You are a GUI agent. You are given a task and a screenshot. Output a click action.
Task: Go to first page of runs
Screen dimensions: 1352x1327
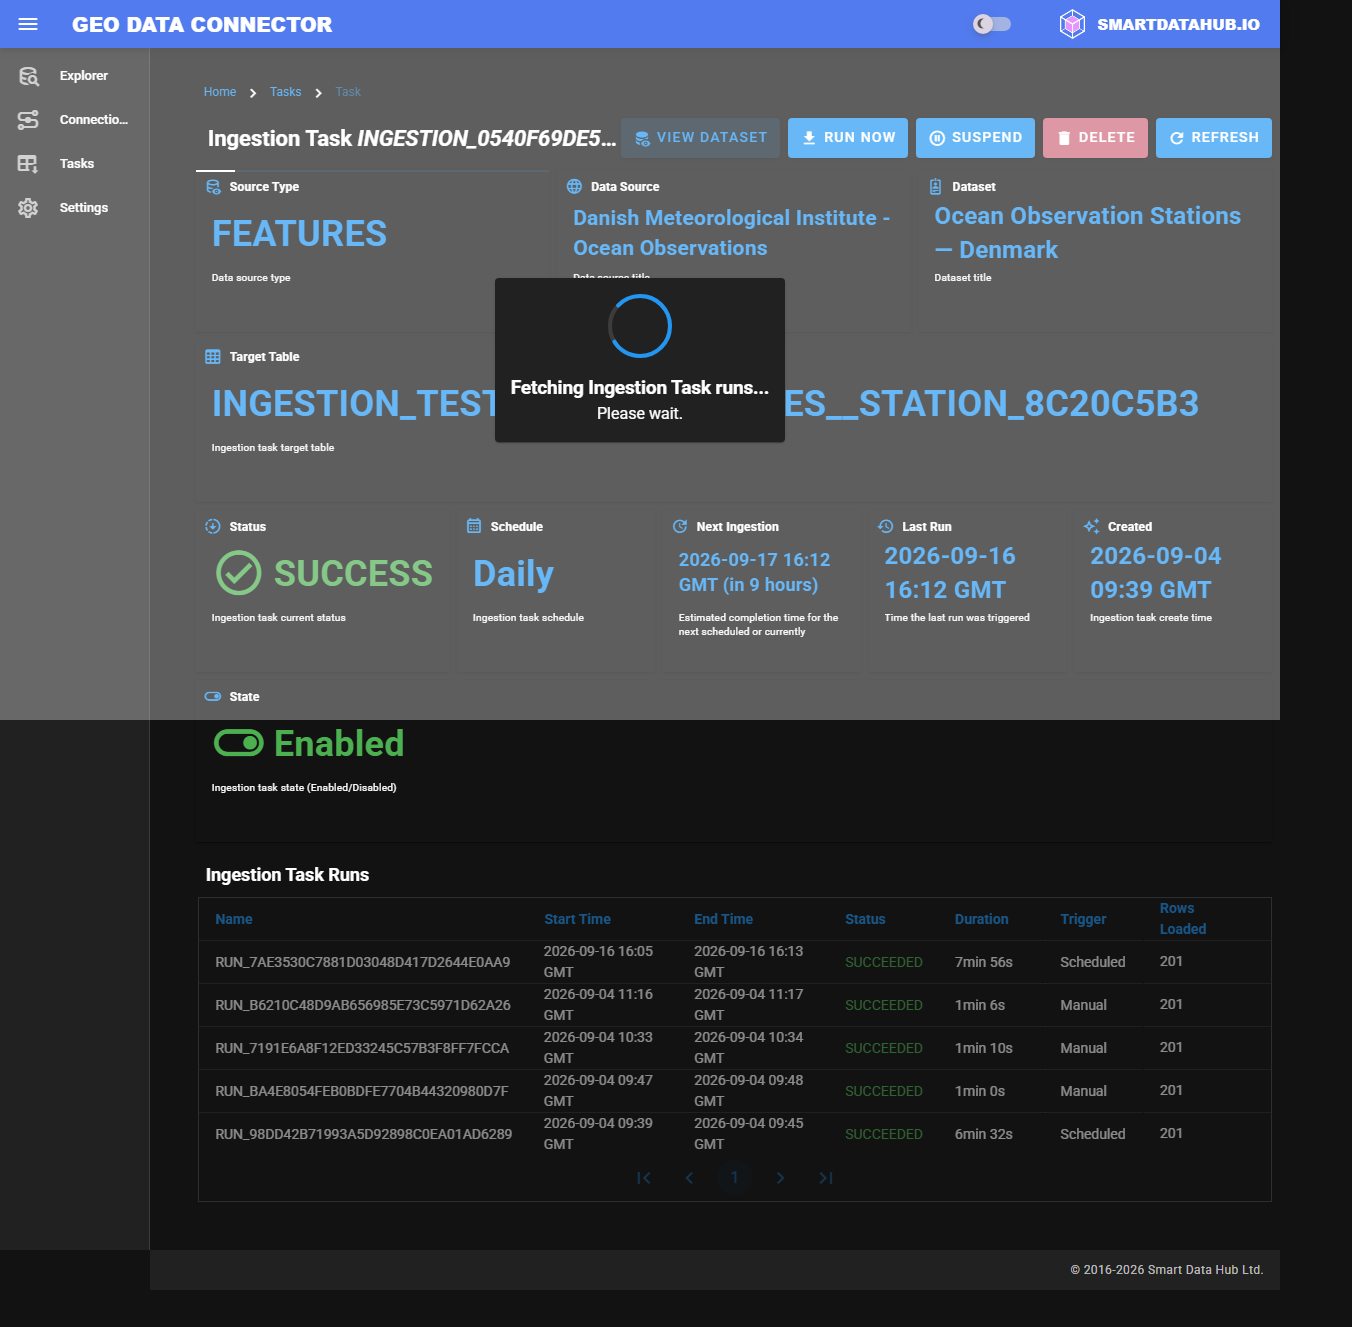pyautogui.click(x=644, y=1178)
